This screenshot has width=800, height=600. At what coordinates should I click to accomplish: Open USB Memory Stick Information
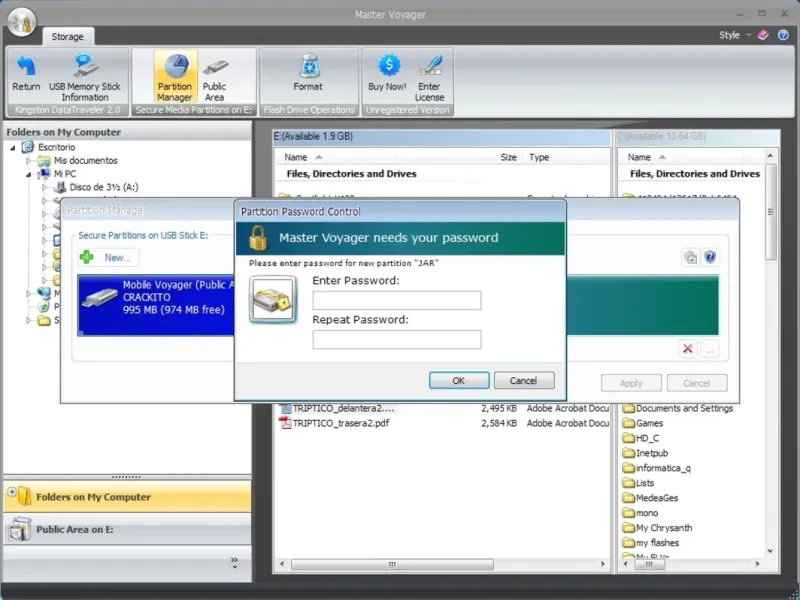coord(85,77)
